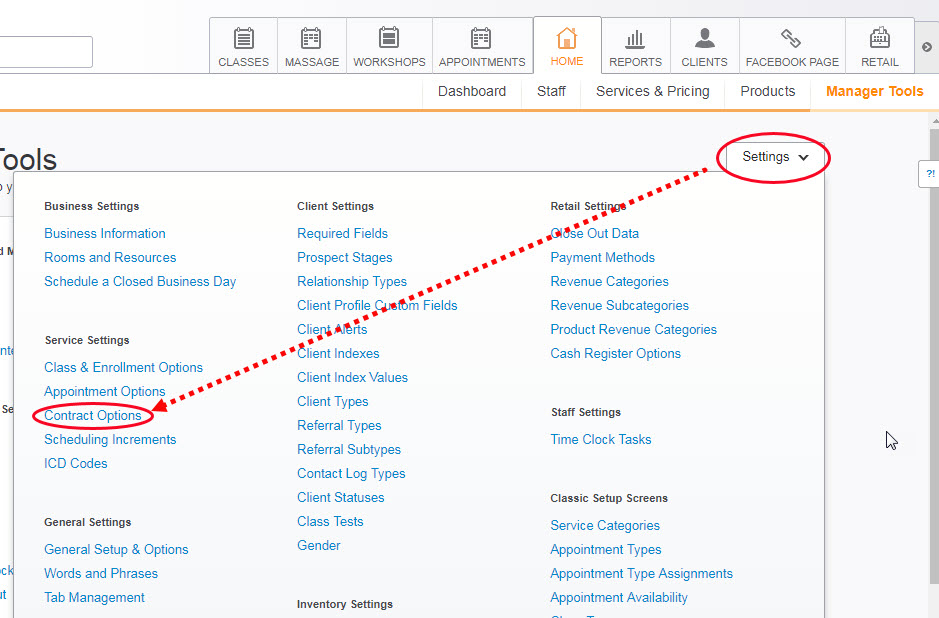This screenshot has width=939, height=618.
Task: Open the Clients person tab
Action: coord(705,46)
